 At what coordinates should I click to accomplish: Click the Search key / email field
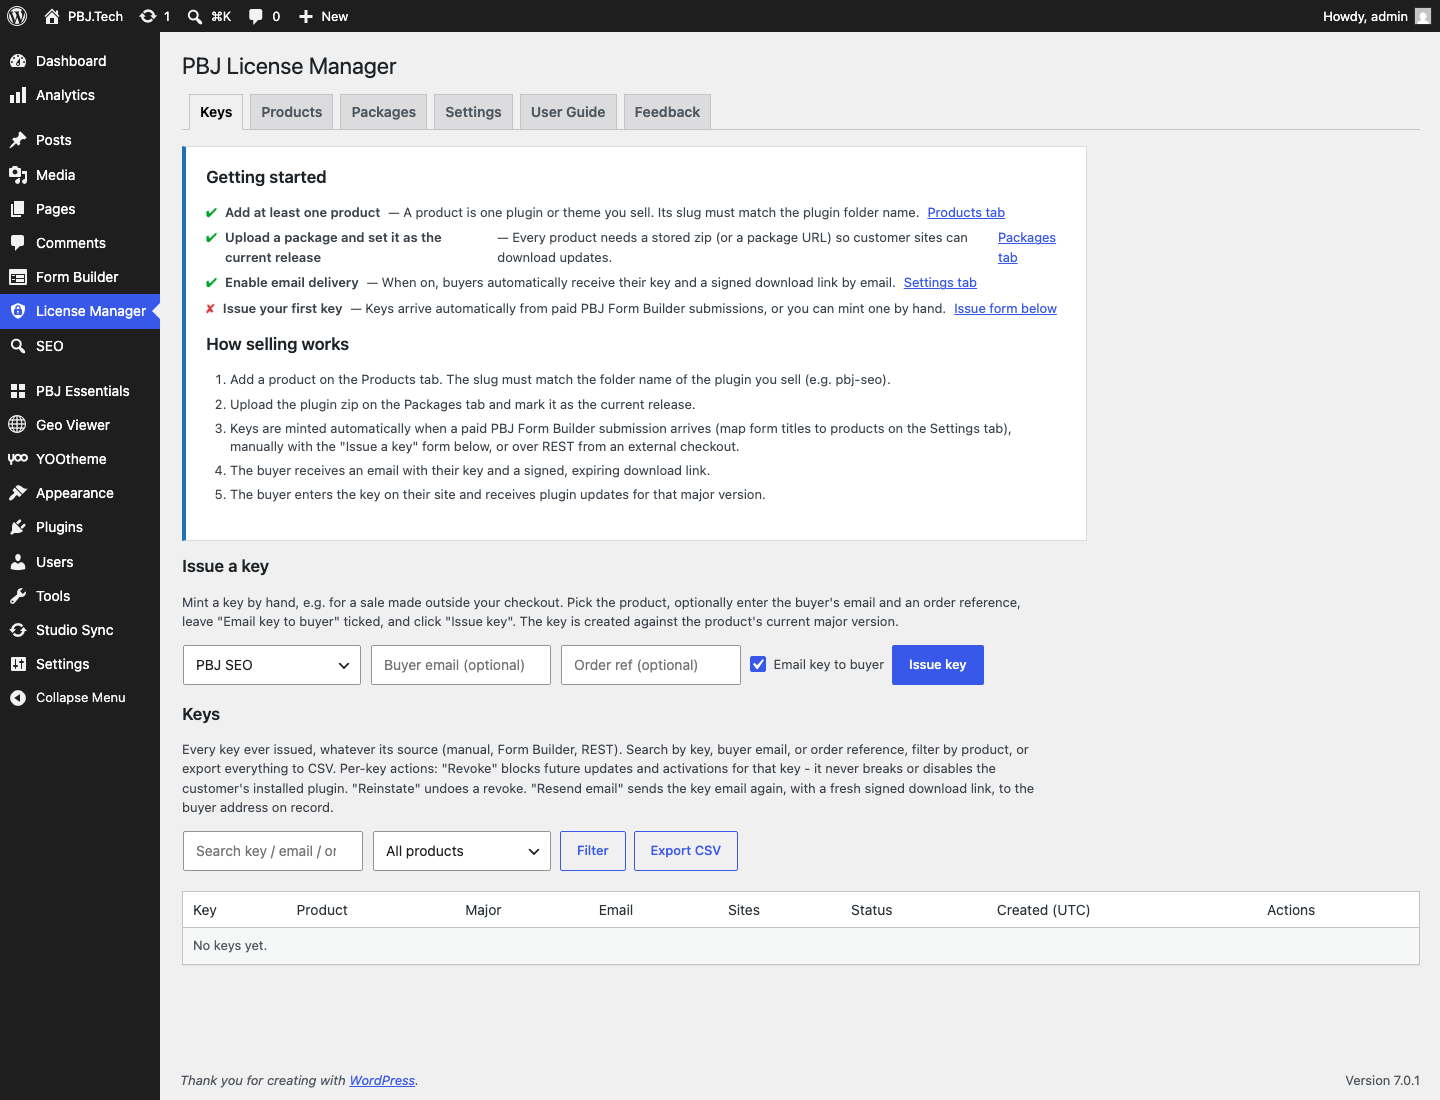tap(273, 851)
